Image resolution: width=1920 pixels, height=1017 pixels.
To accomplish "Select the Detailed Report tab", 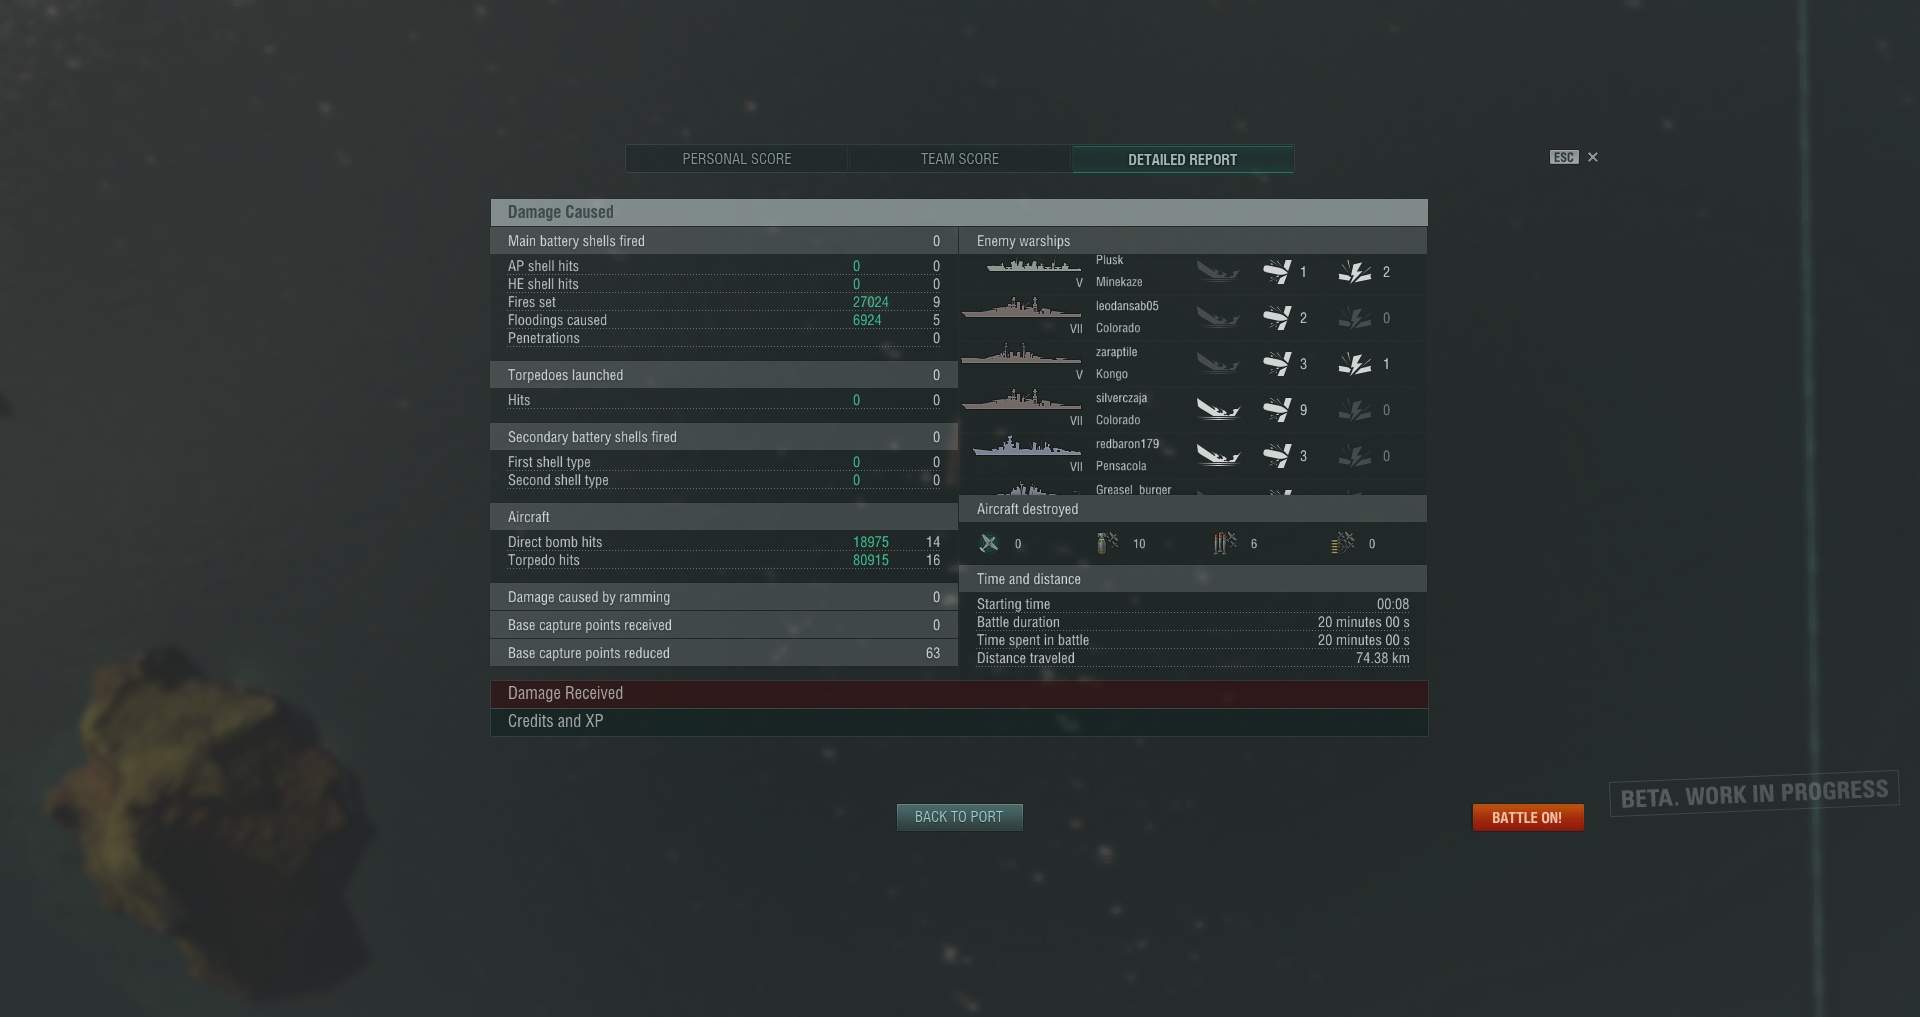I will [1183, 159].
